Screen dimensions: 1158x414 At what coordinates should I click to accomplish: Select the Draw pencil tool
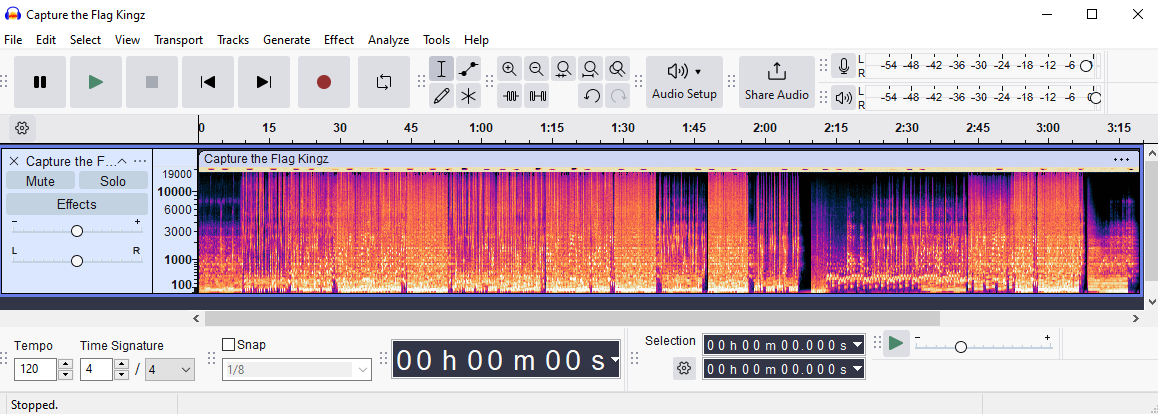click(x=441, y=96)
